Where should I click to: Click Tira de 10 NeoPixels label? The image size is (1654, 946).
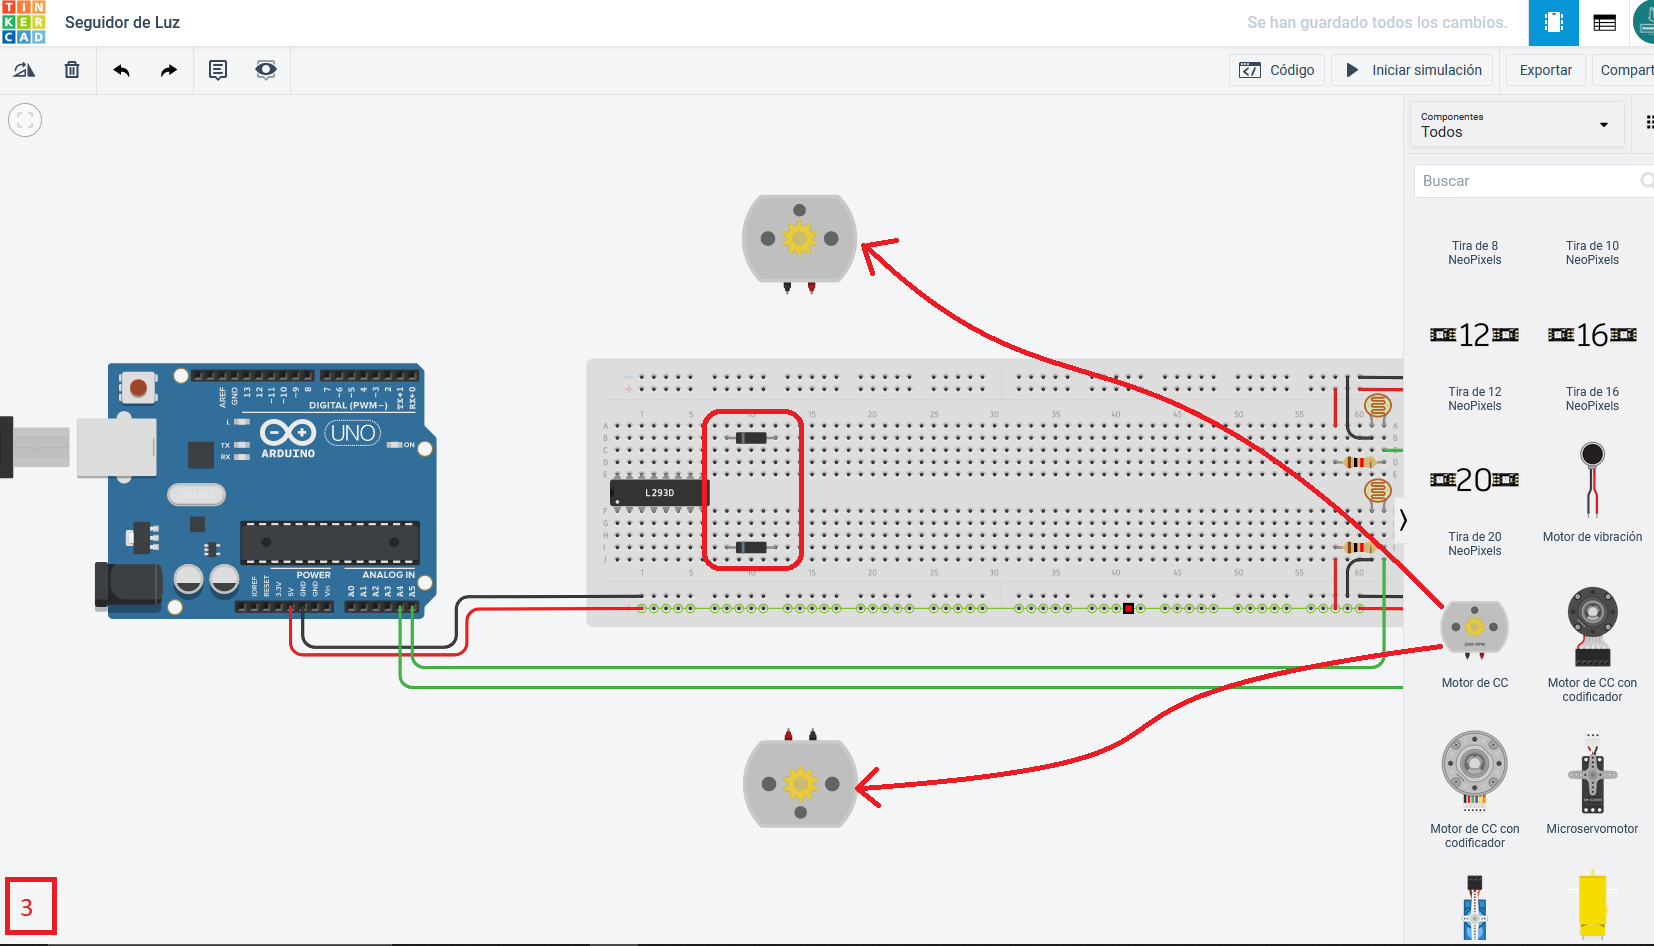(1592, 253)
